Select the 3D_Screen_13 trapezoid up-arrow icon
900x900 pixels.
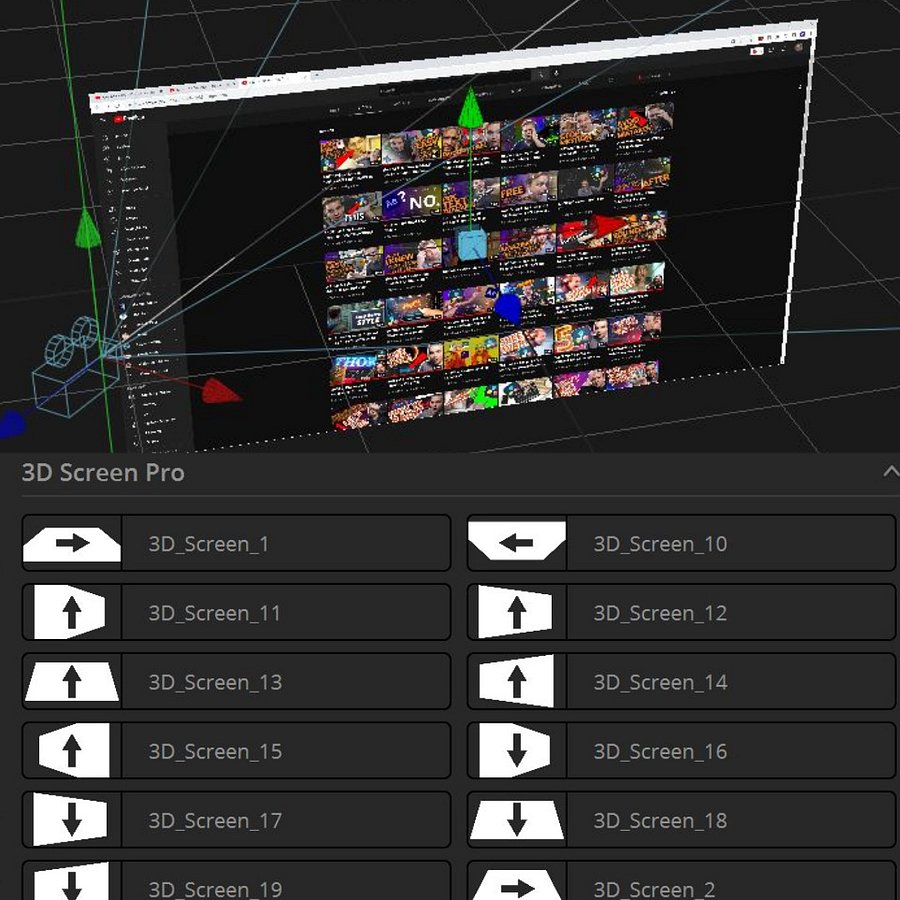coord(72,681)
